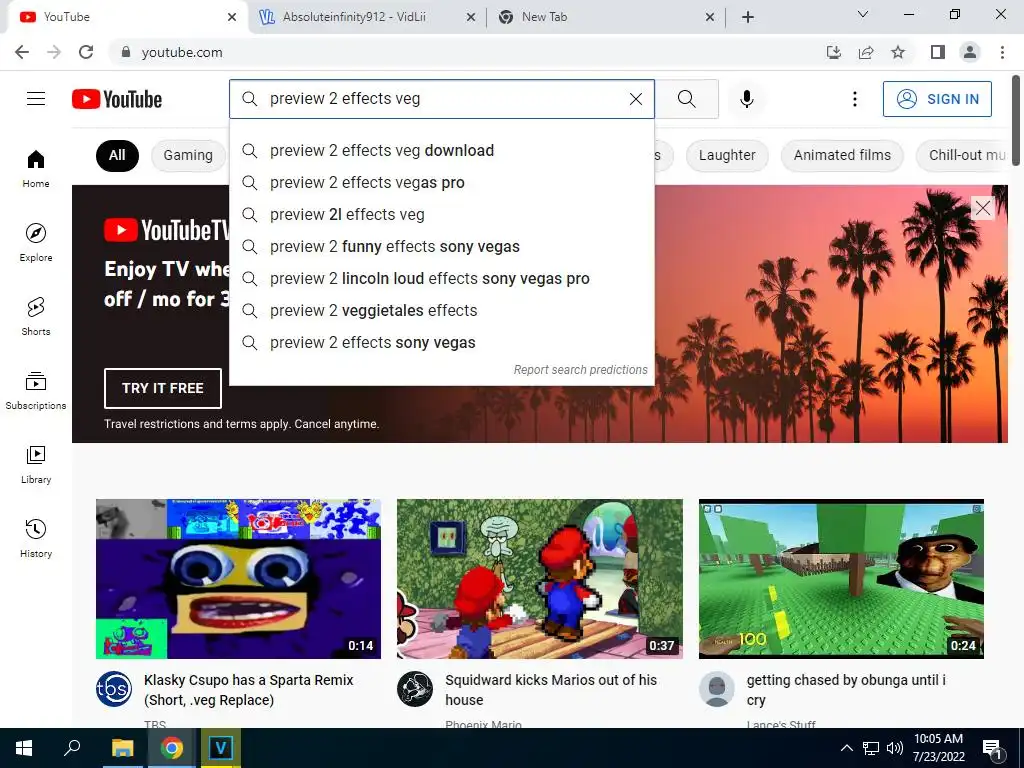This screenshot has width=1024, height=768.
Task: Open Windows Start menu
Action: 24,748
